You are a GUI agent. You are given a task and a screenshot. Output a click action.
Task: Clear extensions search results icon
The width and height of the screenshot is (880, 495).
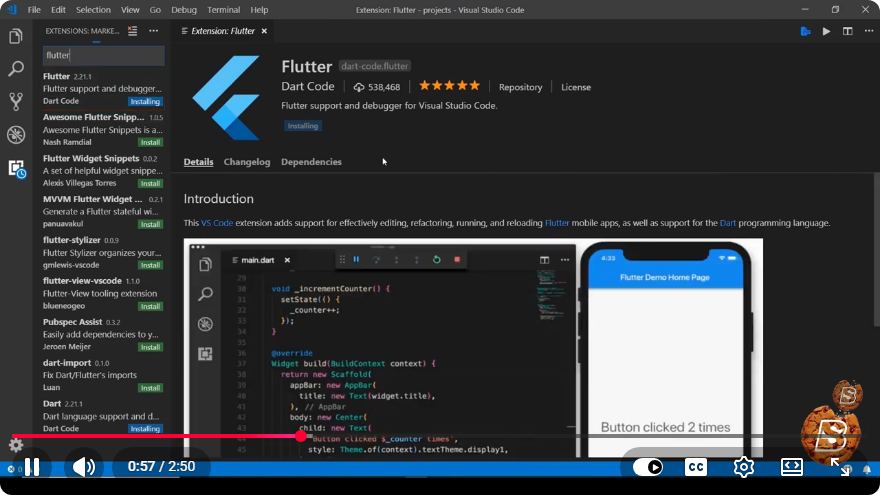pos(132,31)
